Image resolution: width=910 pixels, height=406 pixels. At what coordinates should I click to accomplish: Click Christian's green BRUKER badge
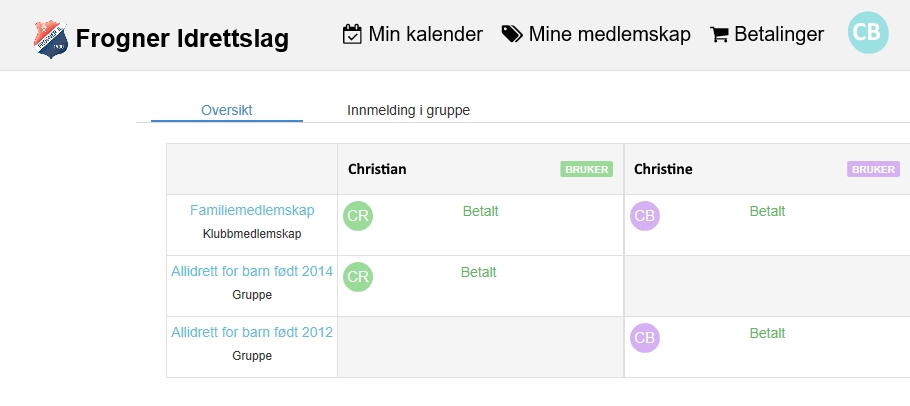(586, 169)
